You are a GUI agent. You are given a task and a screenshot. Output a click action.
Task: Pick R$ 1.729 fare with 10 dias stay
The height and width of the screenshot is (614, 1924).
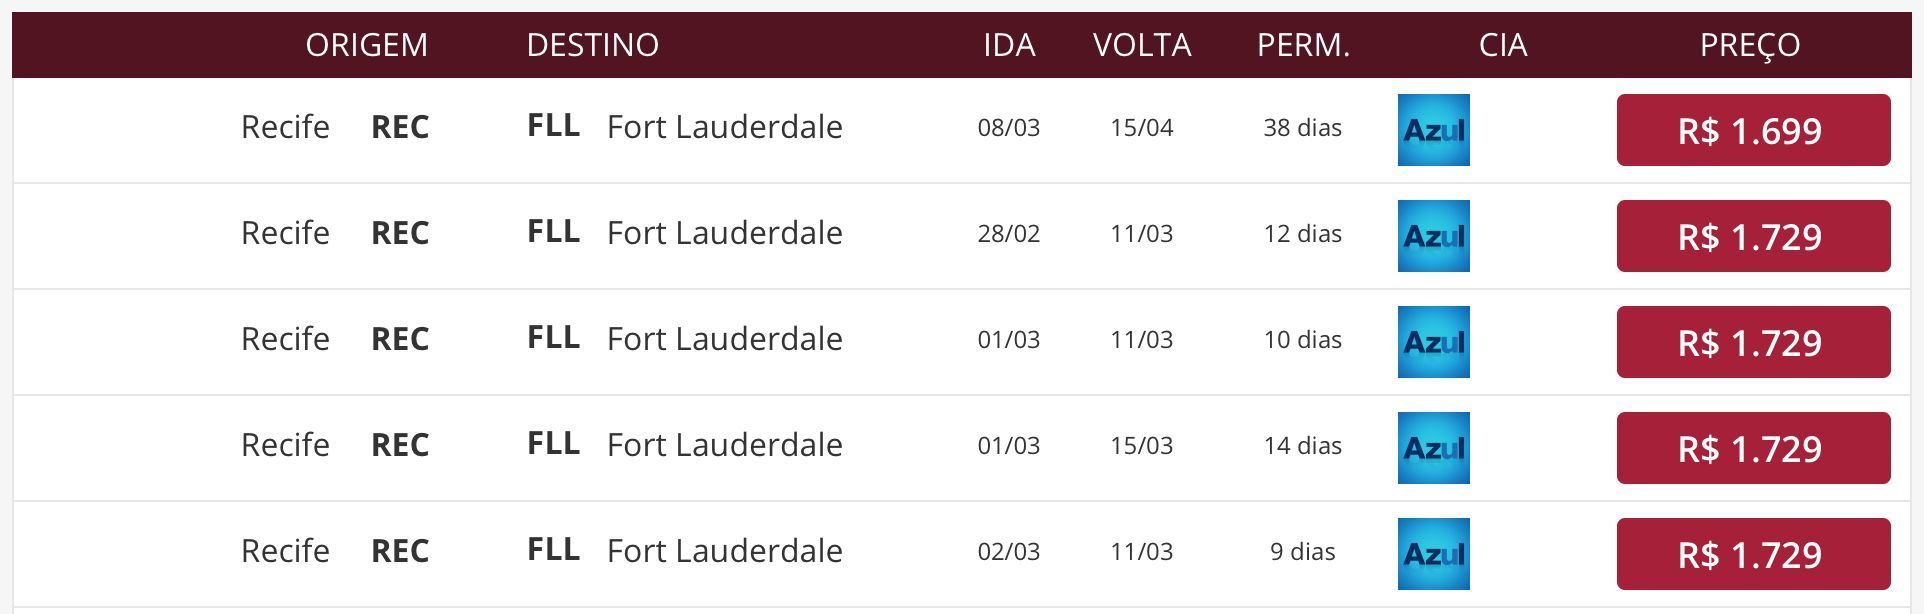tap(1753, 342)
